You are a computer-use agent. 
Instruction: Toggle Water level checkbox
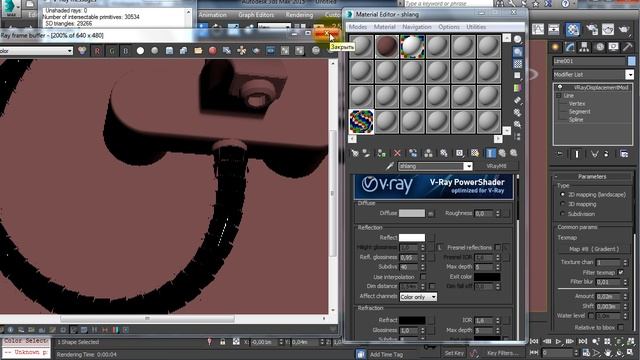click(591, 316)
